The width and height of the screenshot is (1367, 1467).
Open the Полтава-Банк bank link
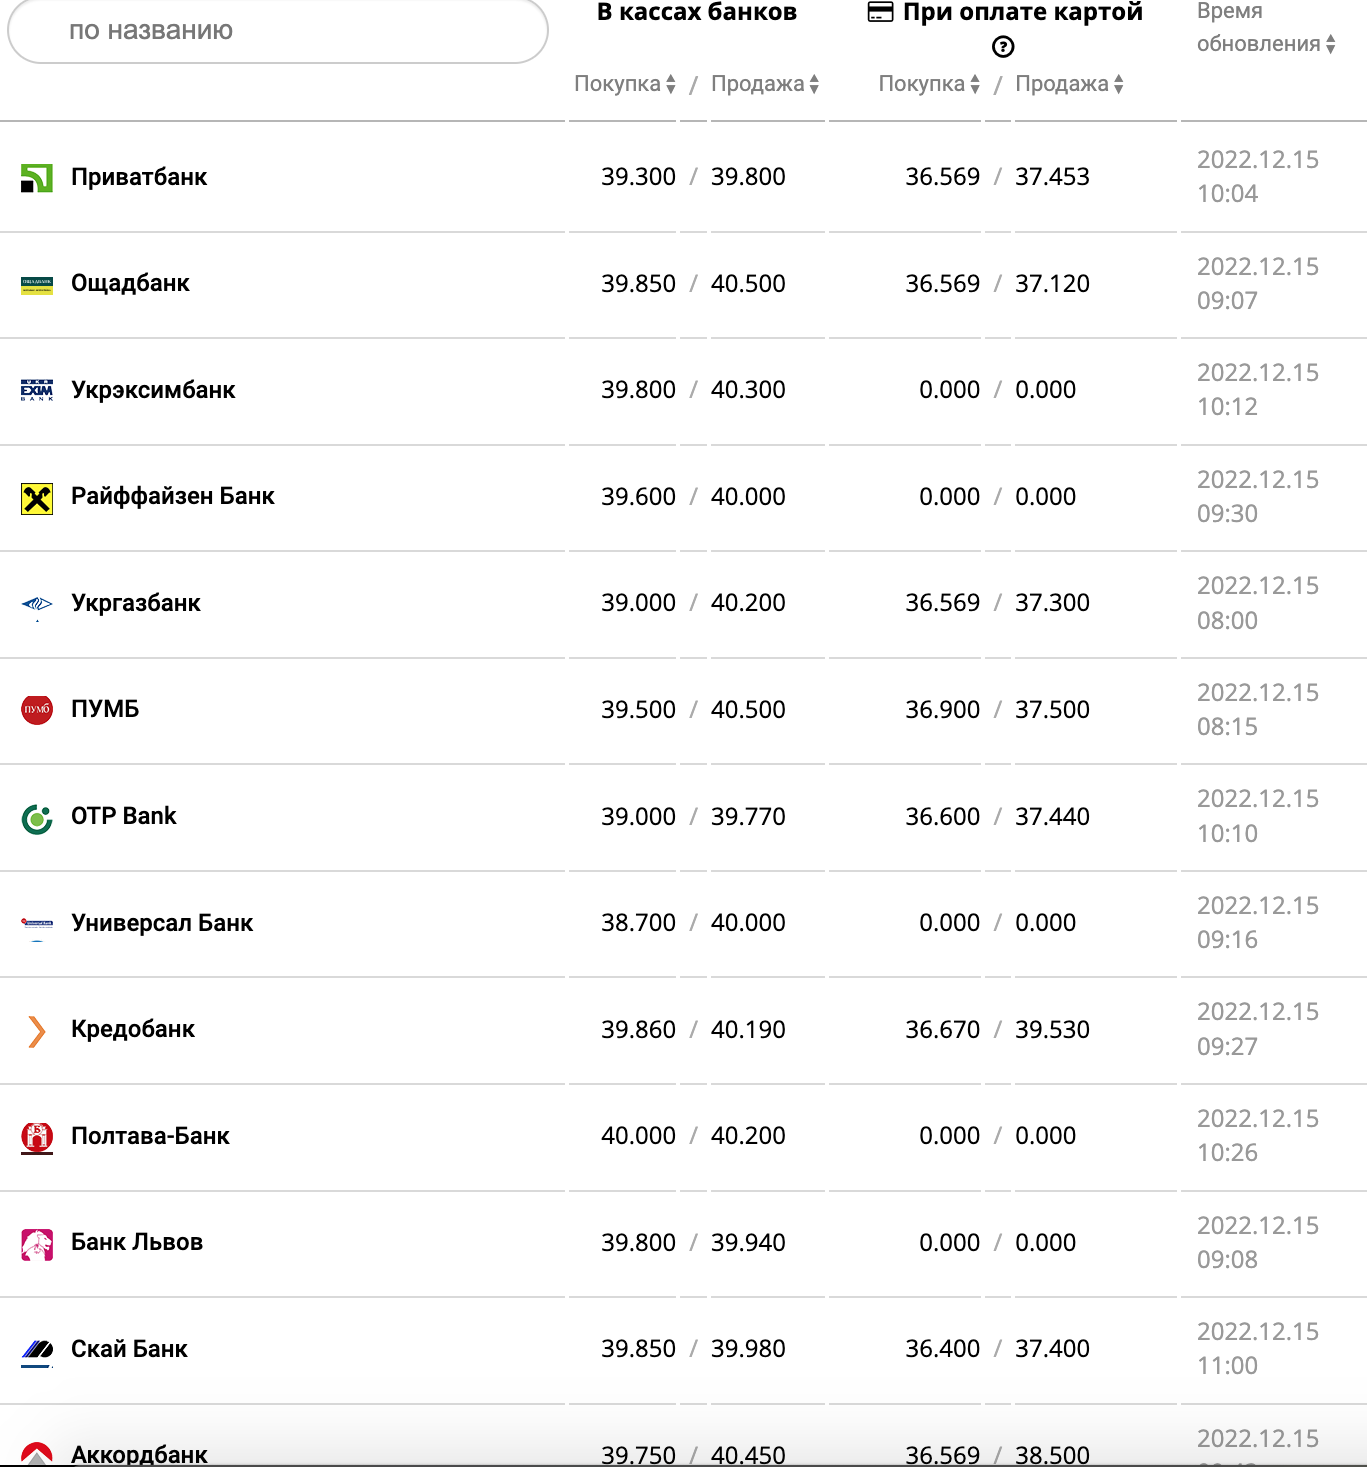click(150, 1136)
